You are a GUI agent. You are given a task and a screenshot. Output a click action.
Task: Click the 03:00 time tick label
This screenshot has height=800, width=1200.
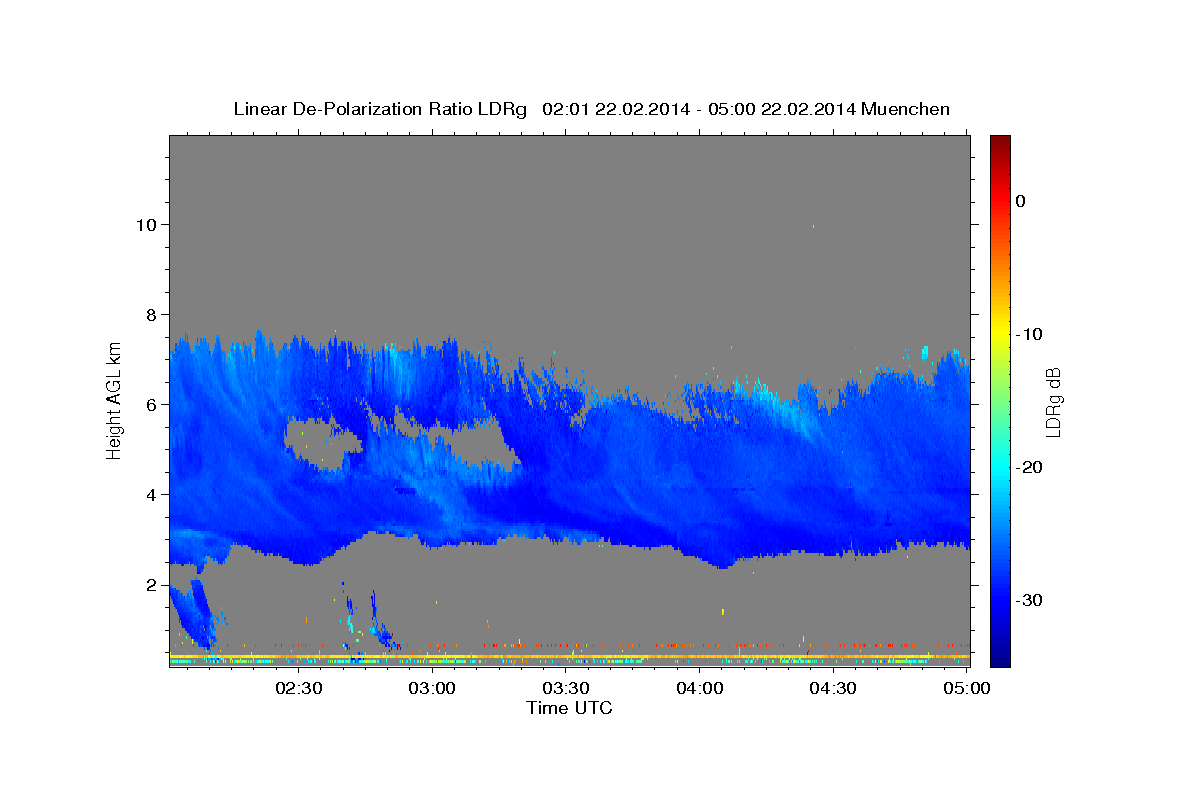pyautogui.click(x=433, y=688)
